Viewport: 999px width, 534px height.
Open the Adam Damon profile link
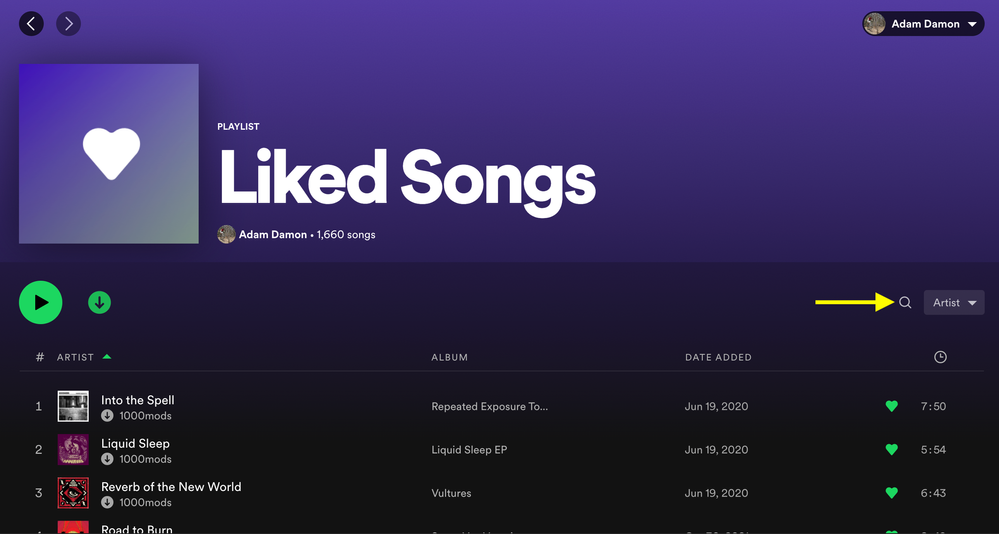pyautogui.click(x=272, y=235)
